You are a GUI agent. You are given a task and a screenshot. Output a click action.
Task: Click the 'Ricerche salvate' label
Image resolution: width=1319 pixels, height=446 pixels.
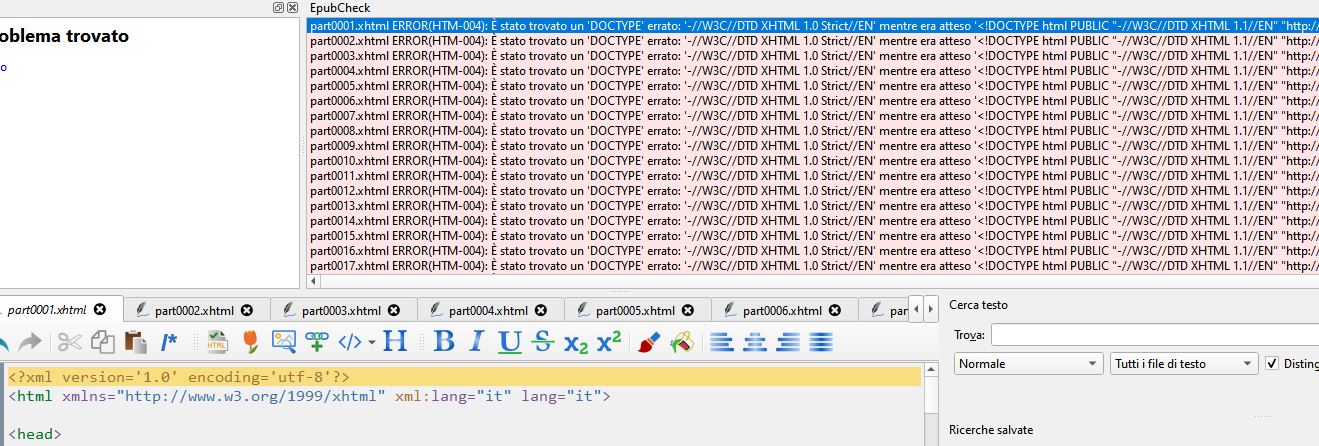pyautogui.click(x=991, y=429)
